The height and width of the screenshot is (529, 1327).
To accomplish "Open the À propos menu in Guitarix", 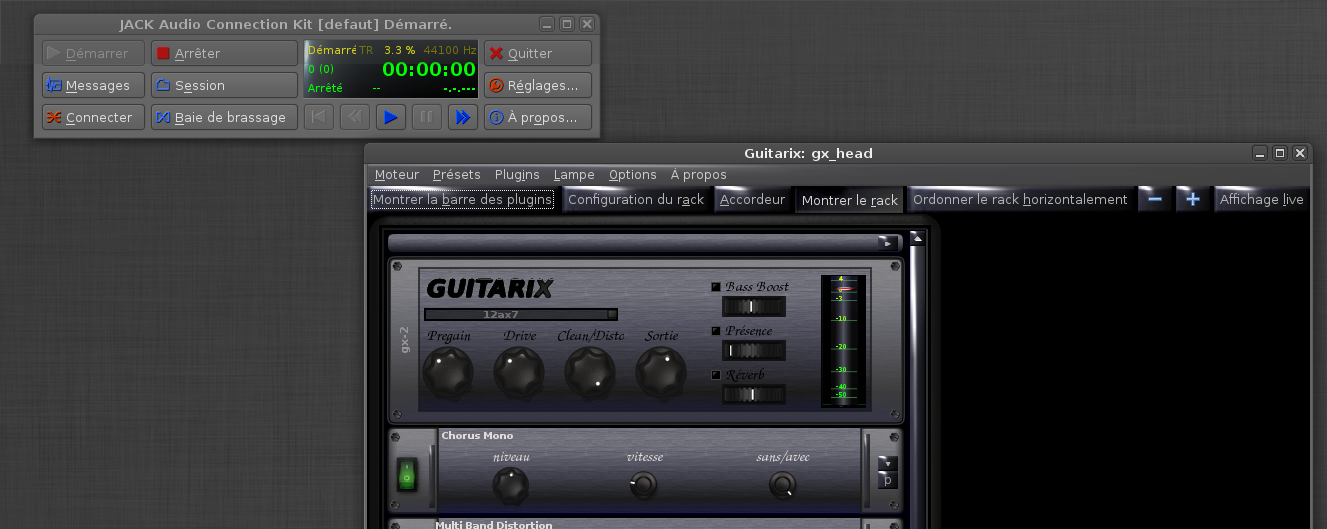I will pyautogui.click(x=699, y=174).
